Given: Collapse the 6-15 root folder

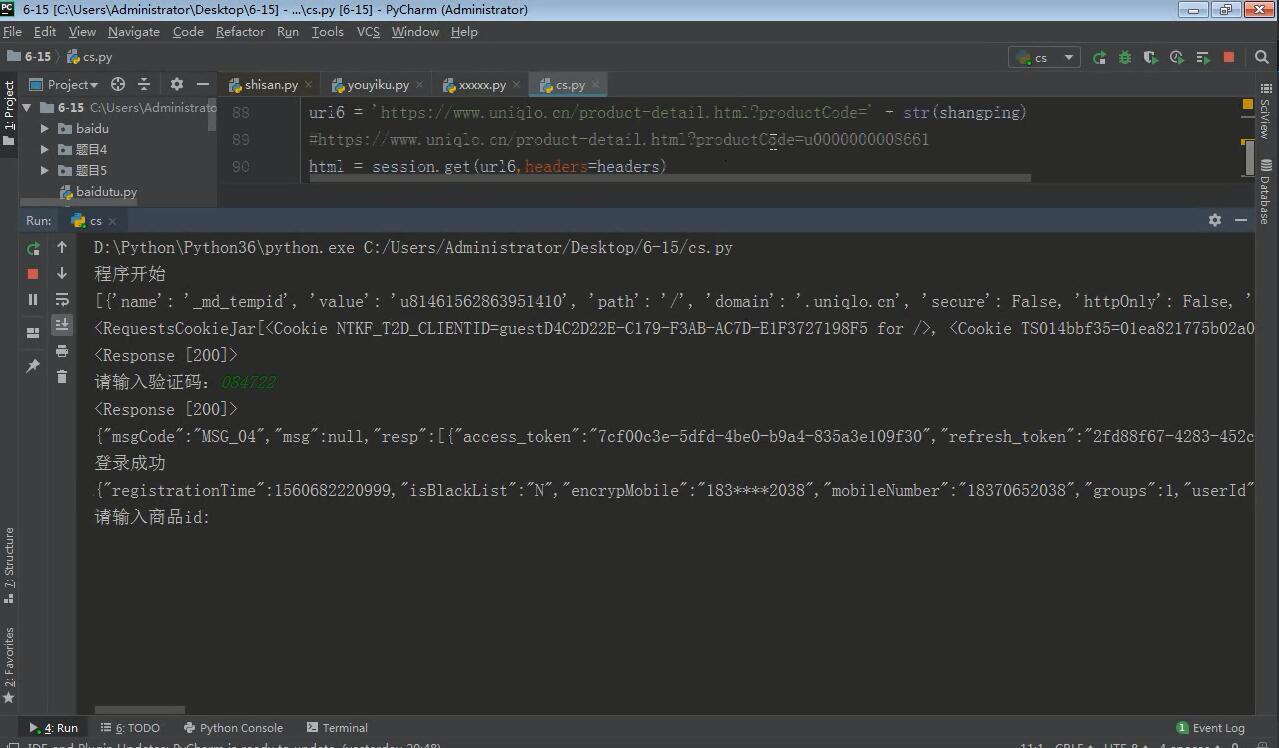Looking at the screenshot, I should click(27, 107).
